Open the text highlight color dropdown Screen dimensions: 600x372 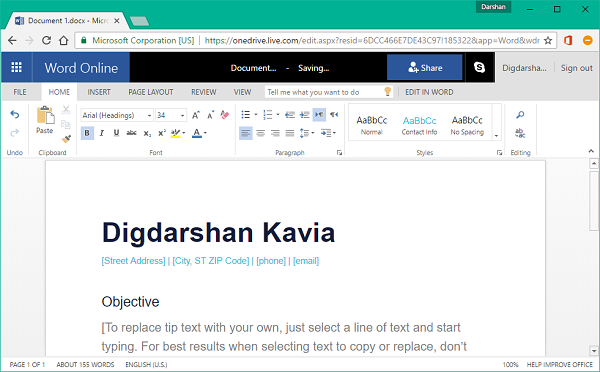coord(184,133)
